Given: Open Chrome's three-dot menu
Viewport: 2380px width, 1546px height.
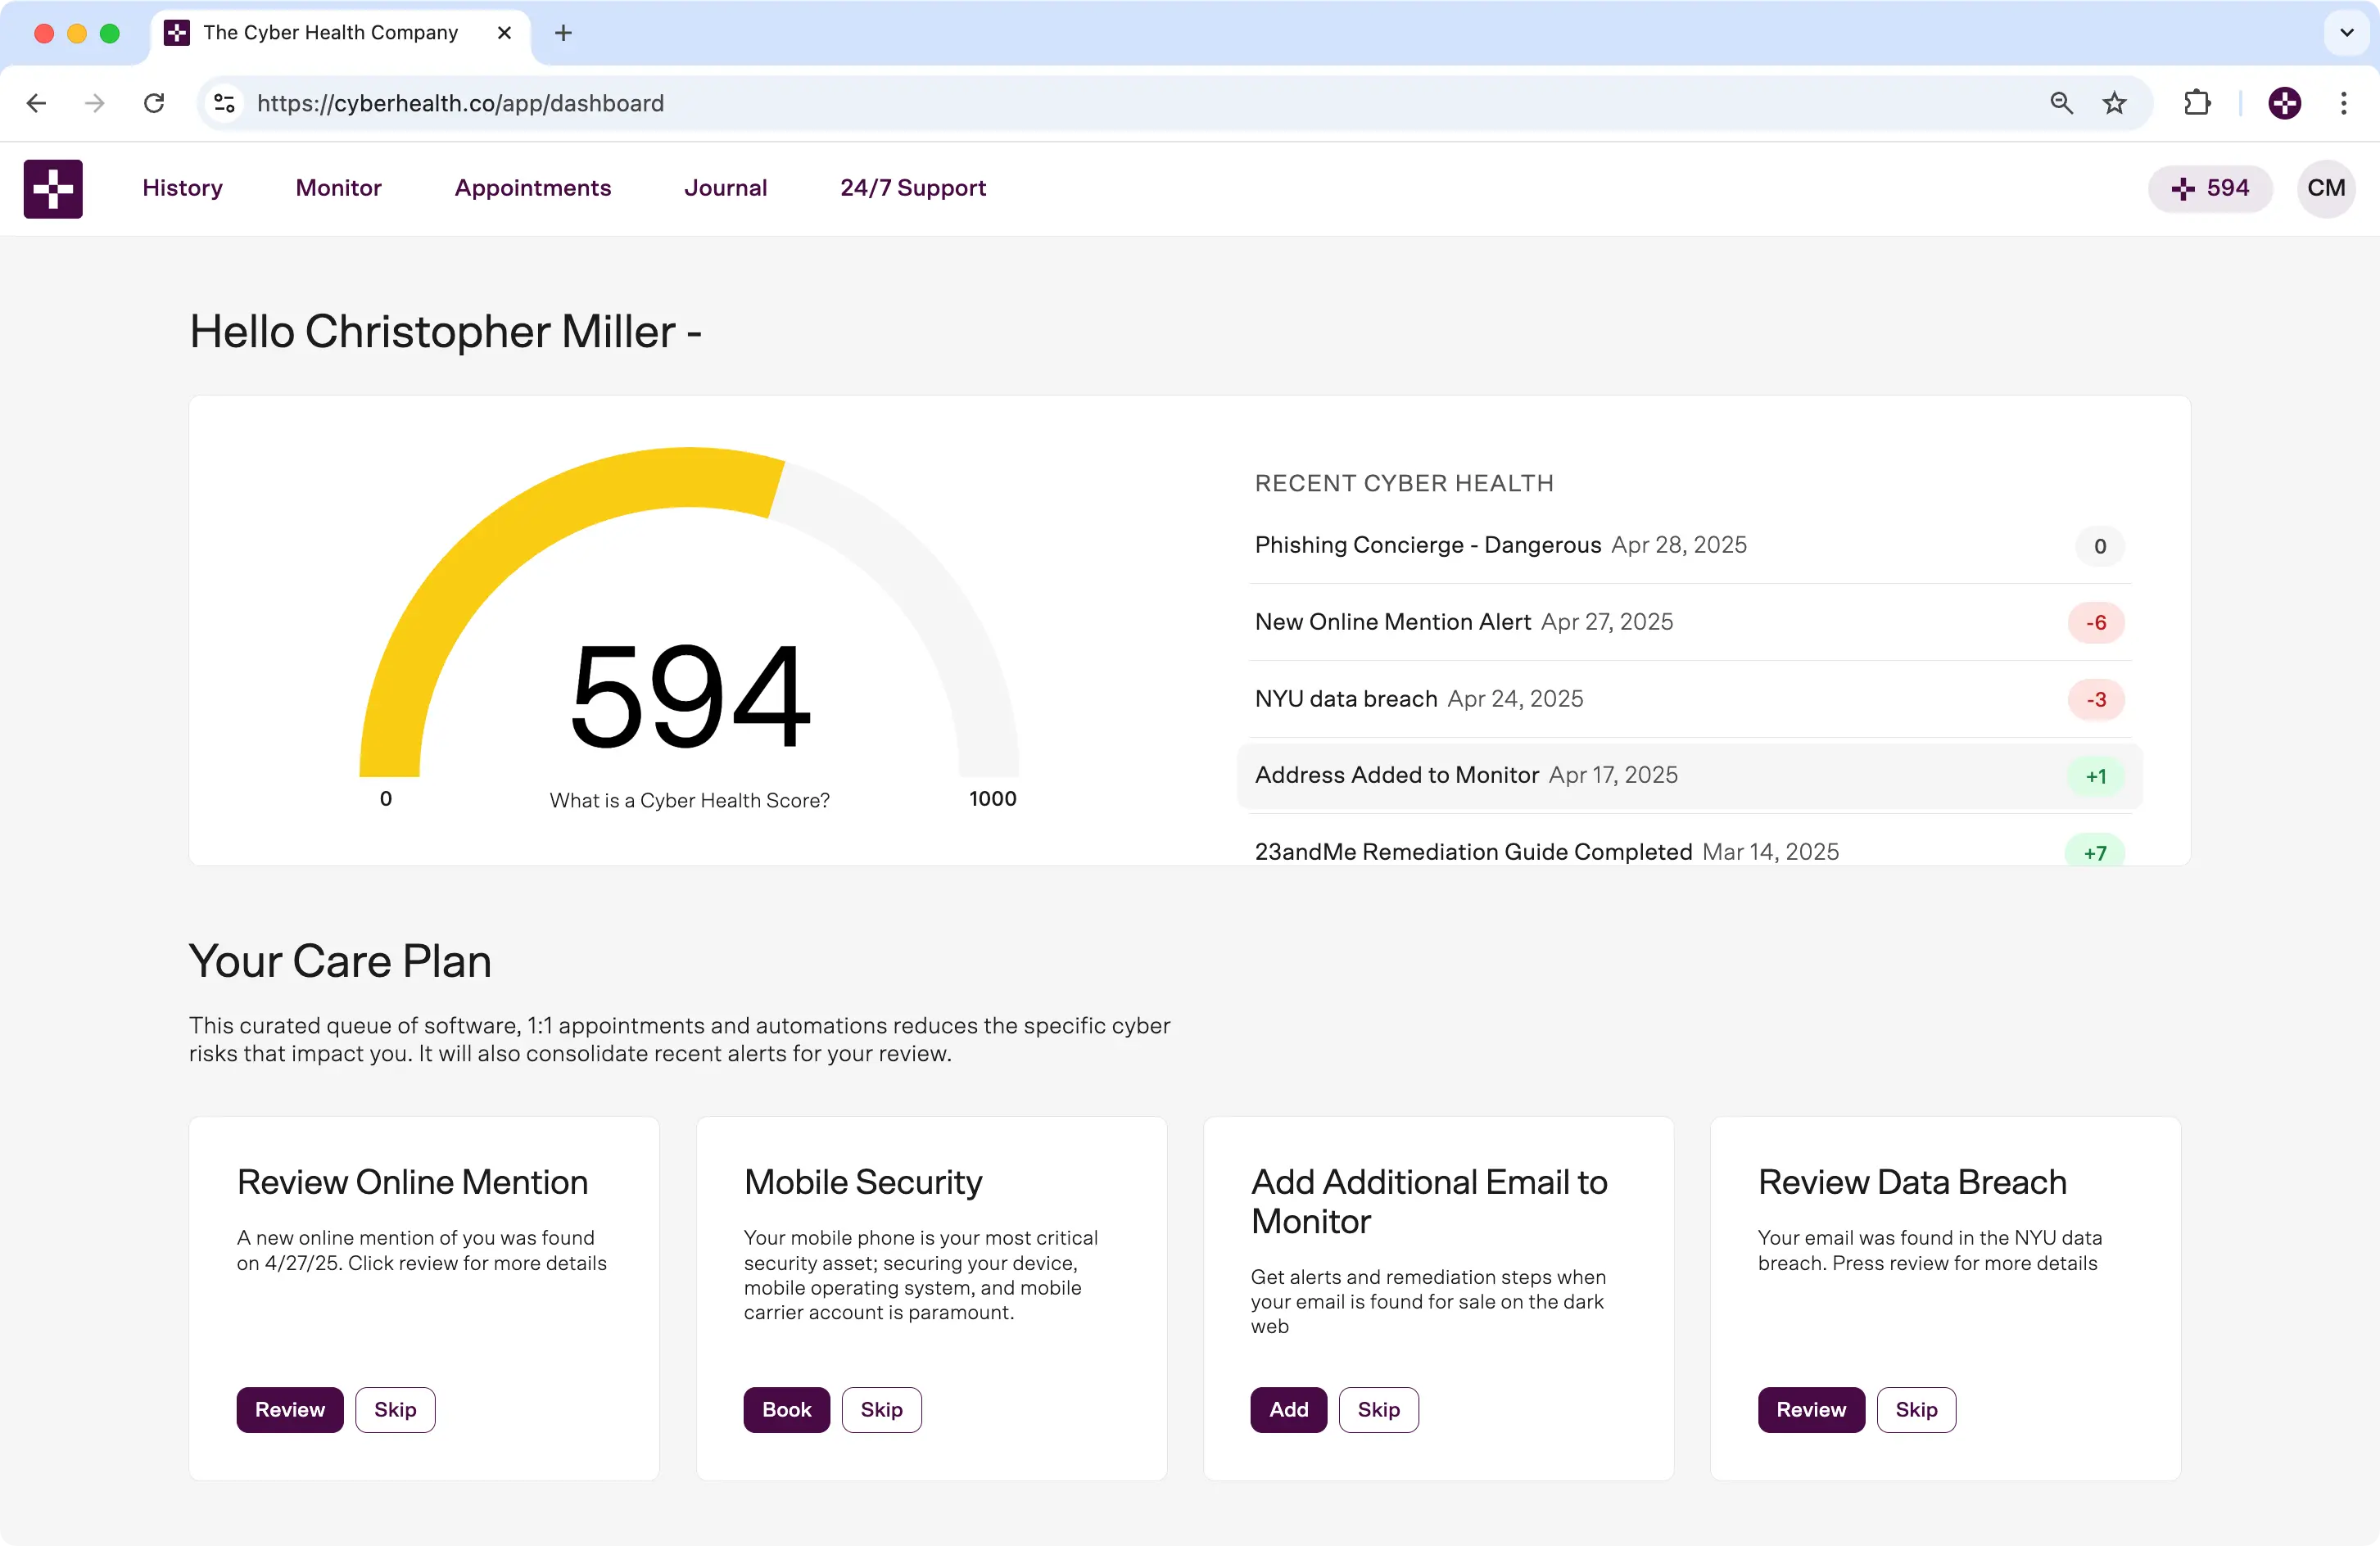Looking at the screenshot, I should (x=2343, y=103).
